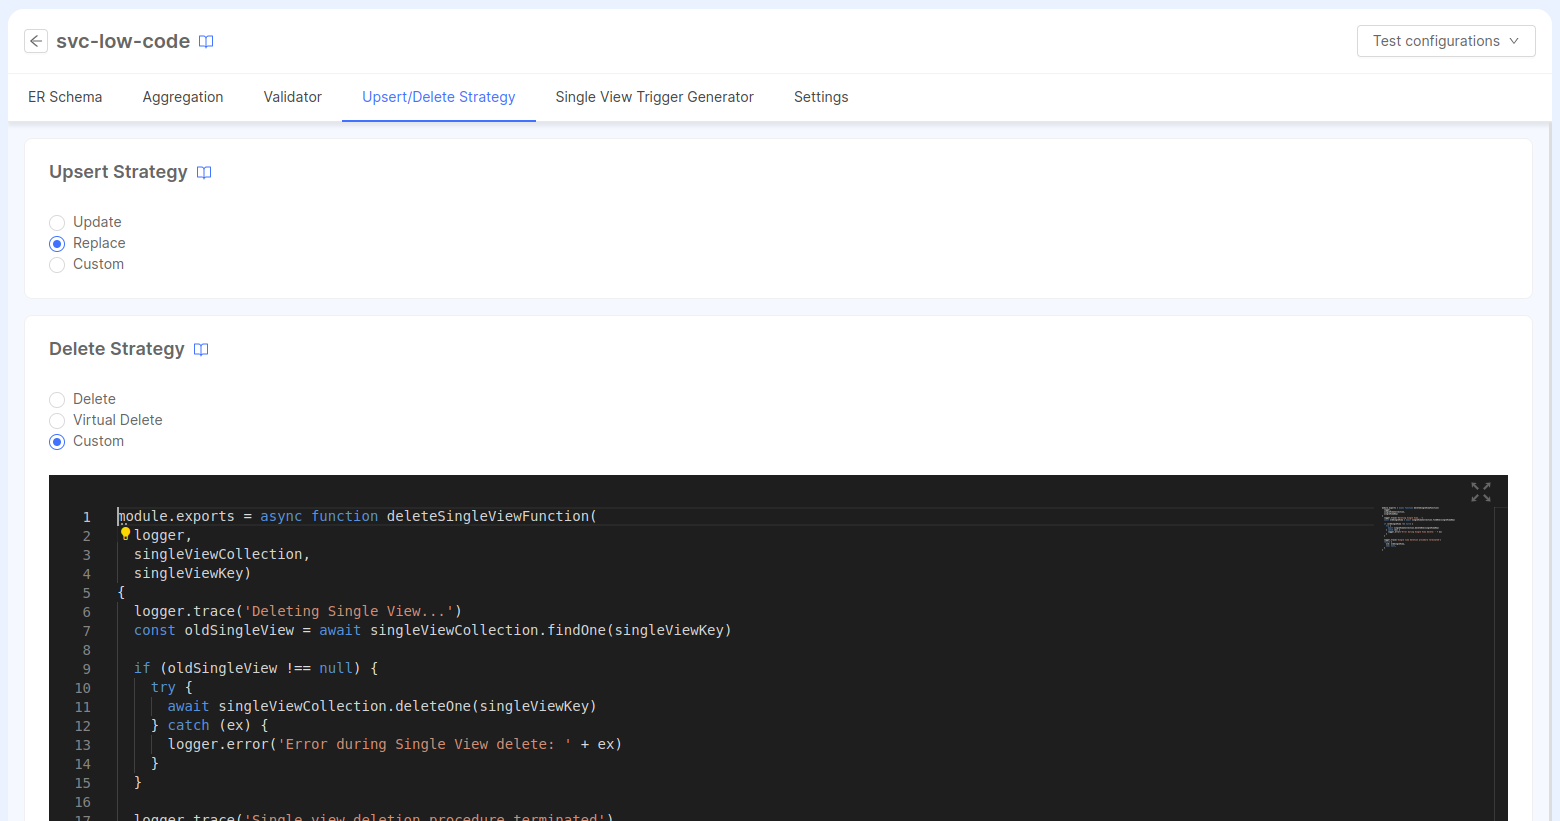Go to the Settings tab
Viewport: 1560px width, 821px height.
pos(820,97)
